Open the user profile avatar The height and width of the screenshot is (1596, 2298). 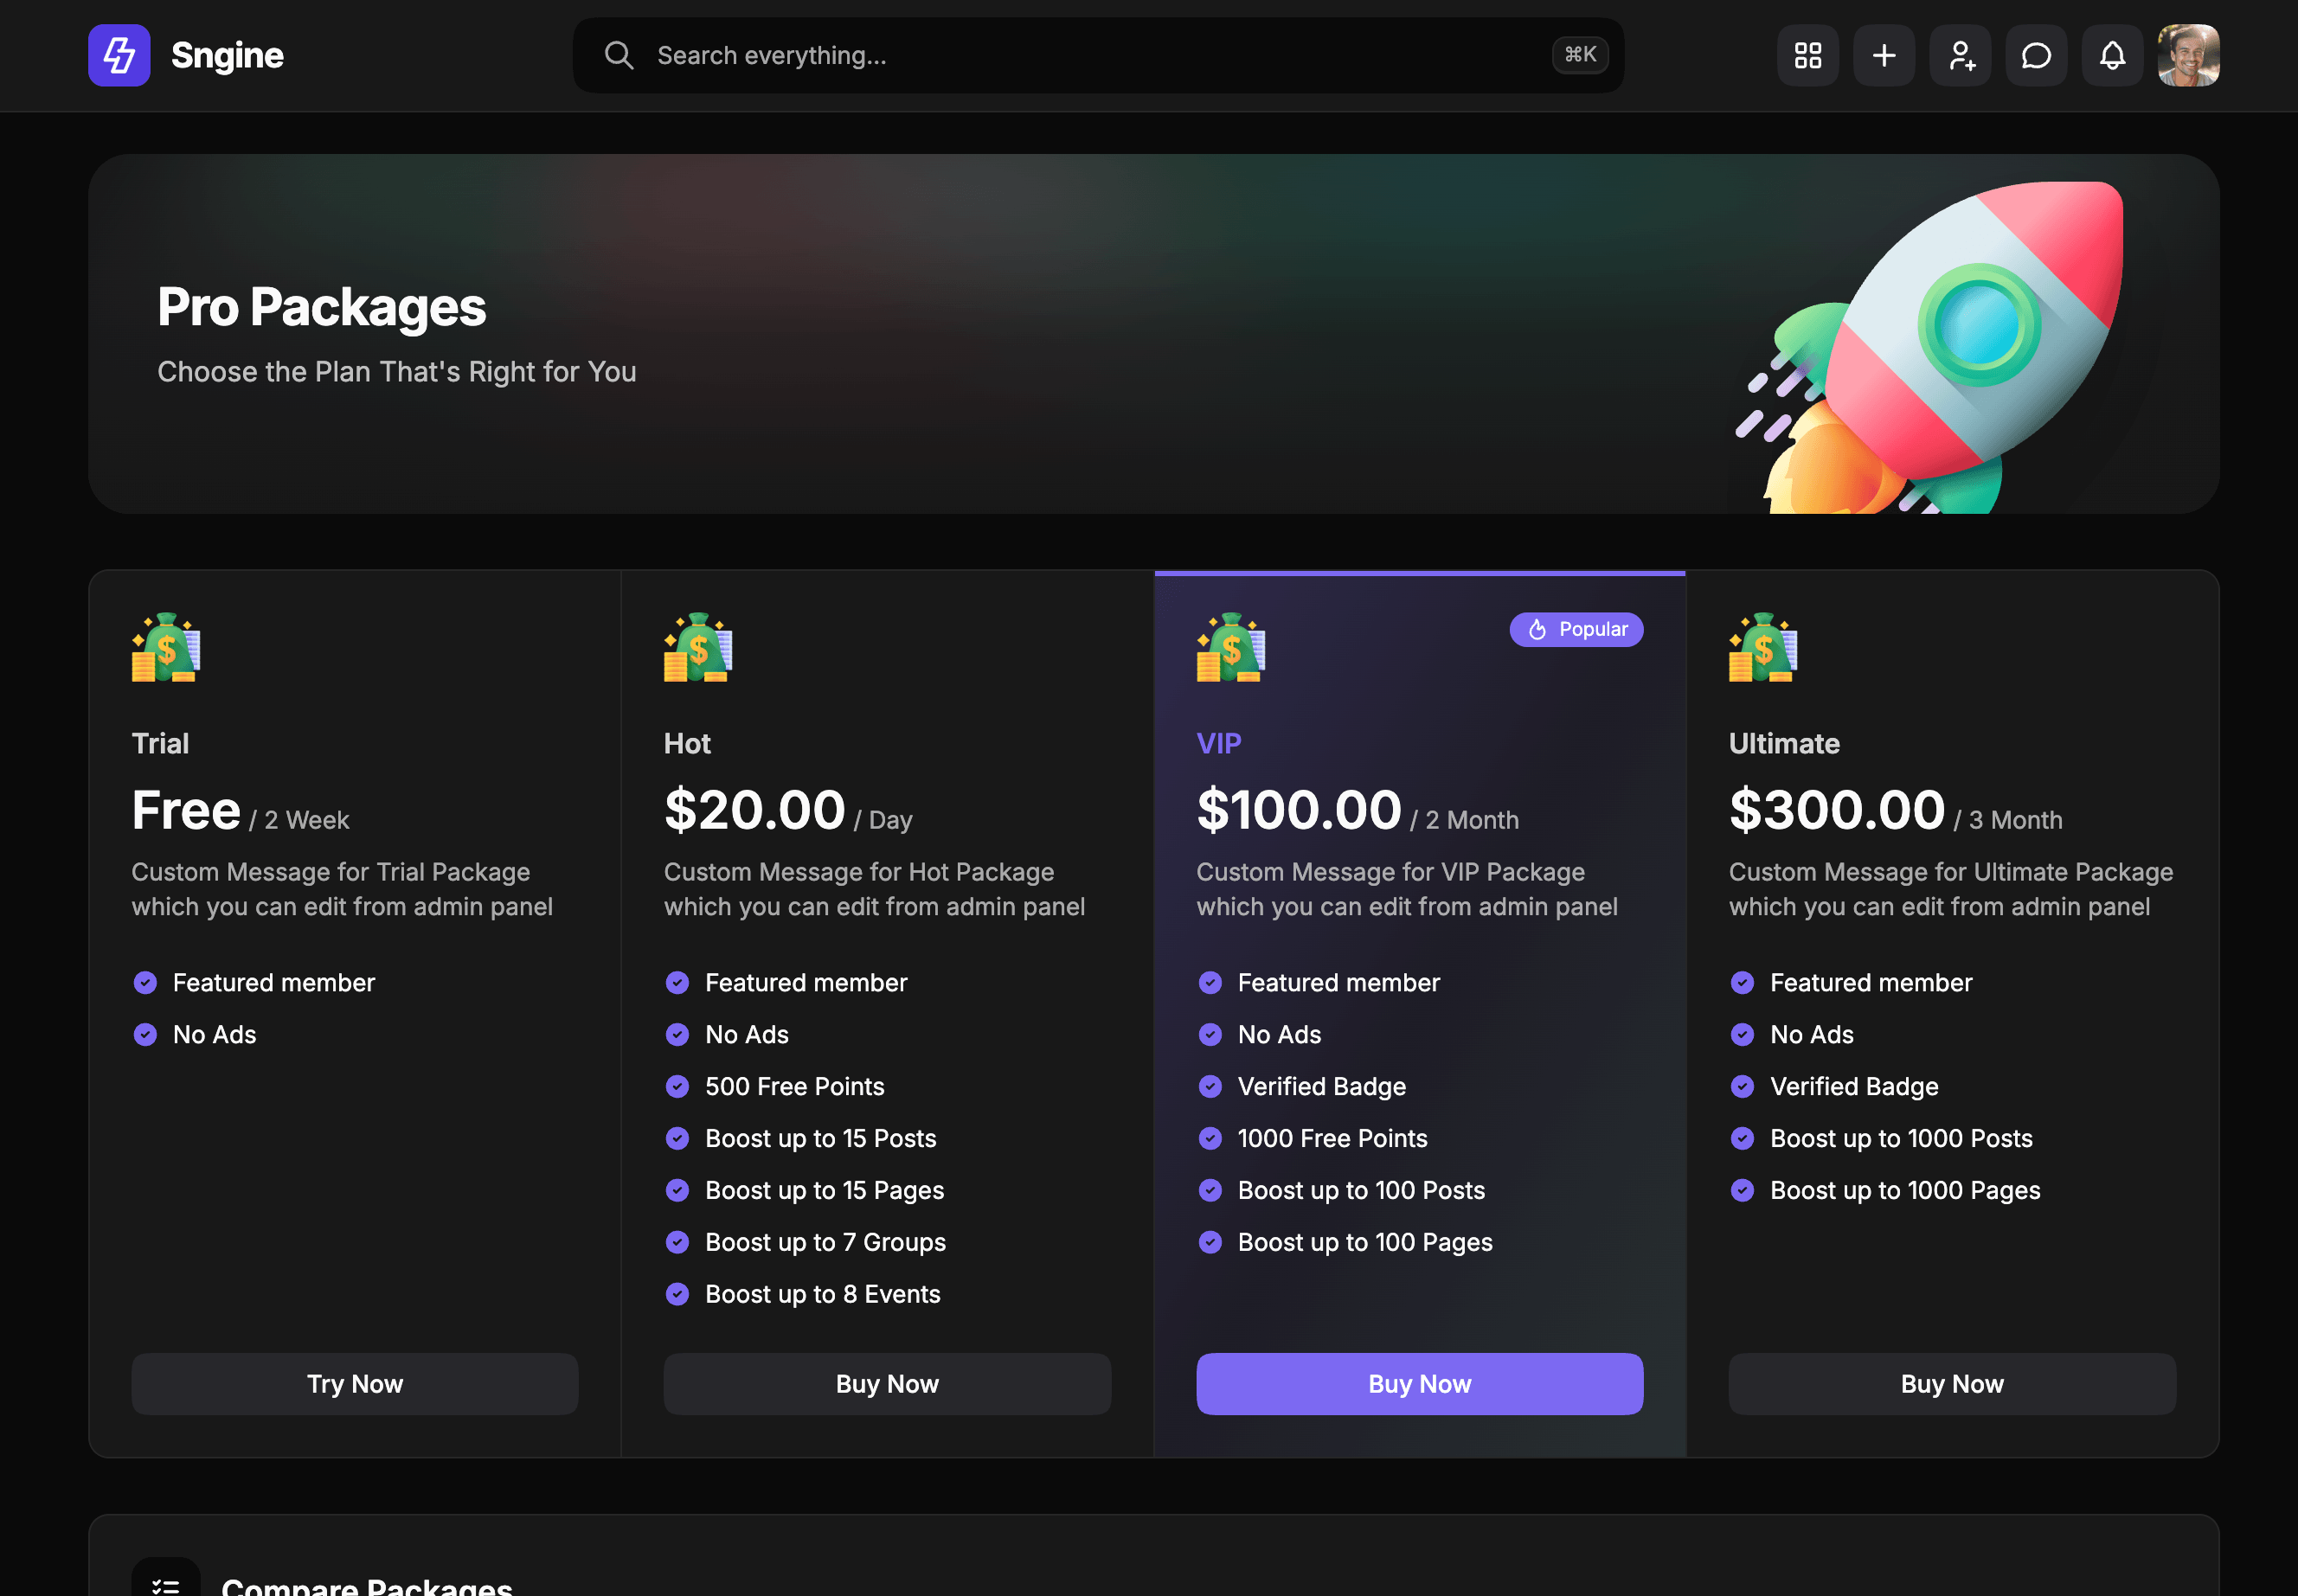pyautogui.click(x=2188, y=55)
